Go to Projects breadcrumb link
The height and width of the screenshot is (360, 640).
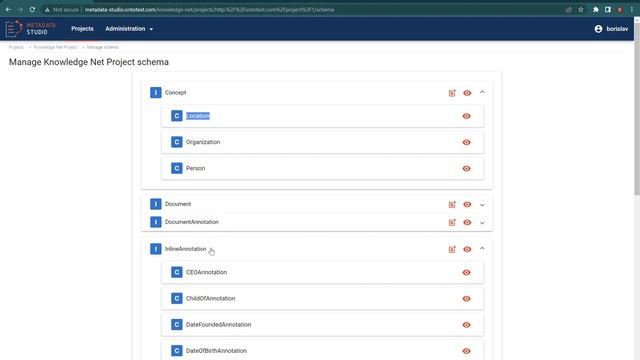point(16,47)
